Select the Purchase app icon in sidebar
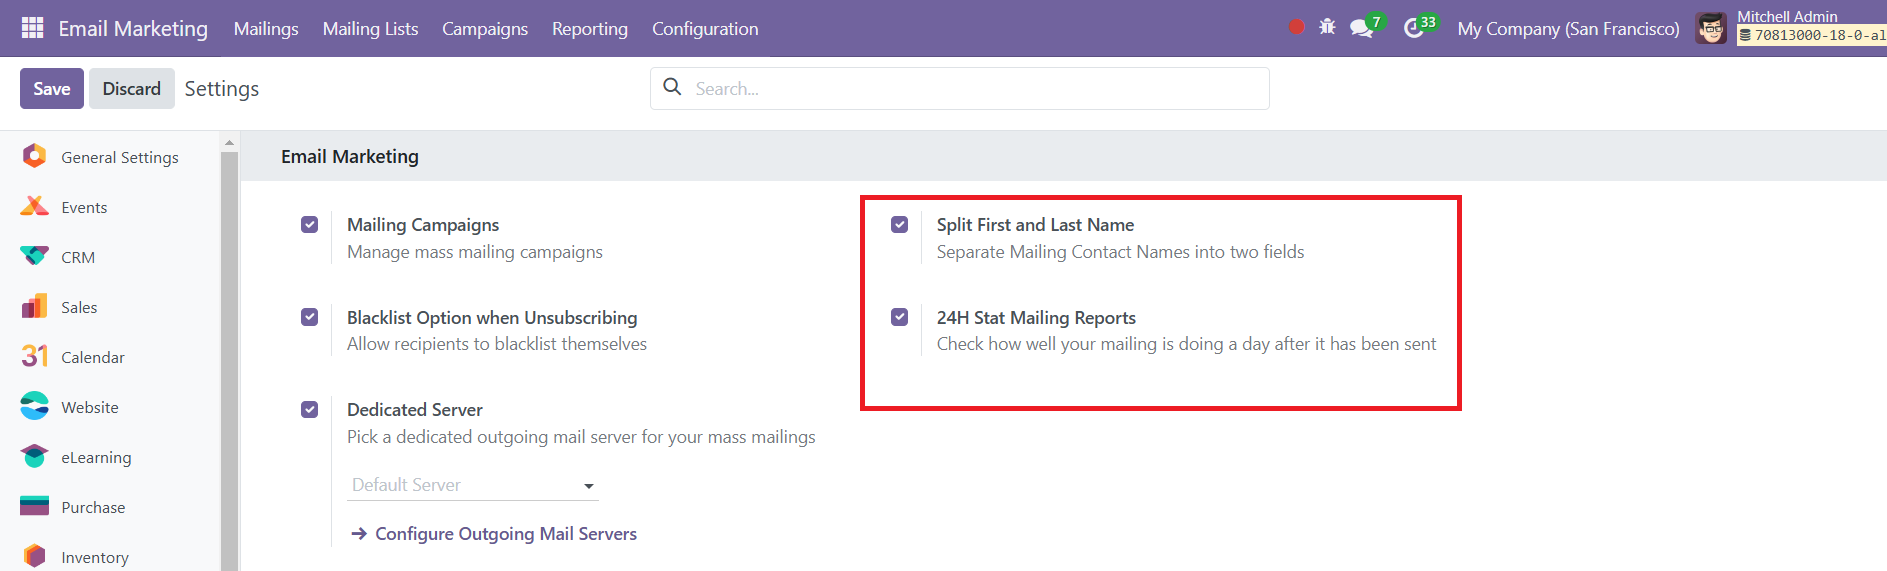1887x571 pixels. coord(34,506)
